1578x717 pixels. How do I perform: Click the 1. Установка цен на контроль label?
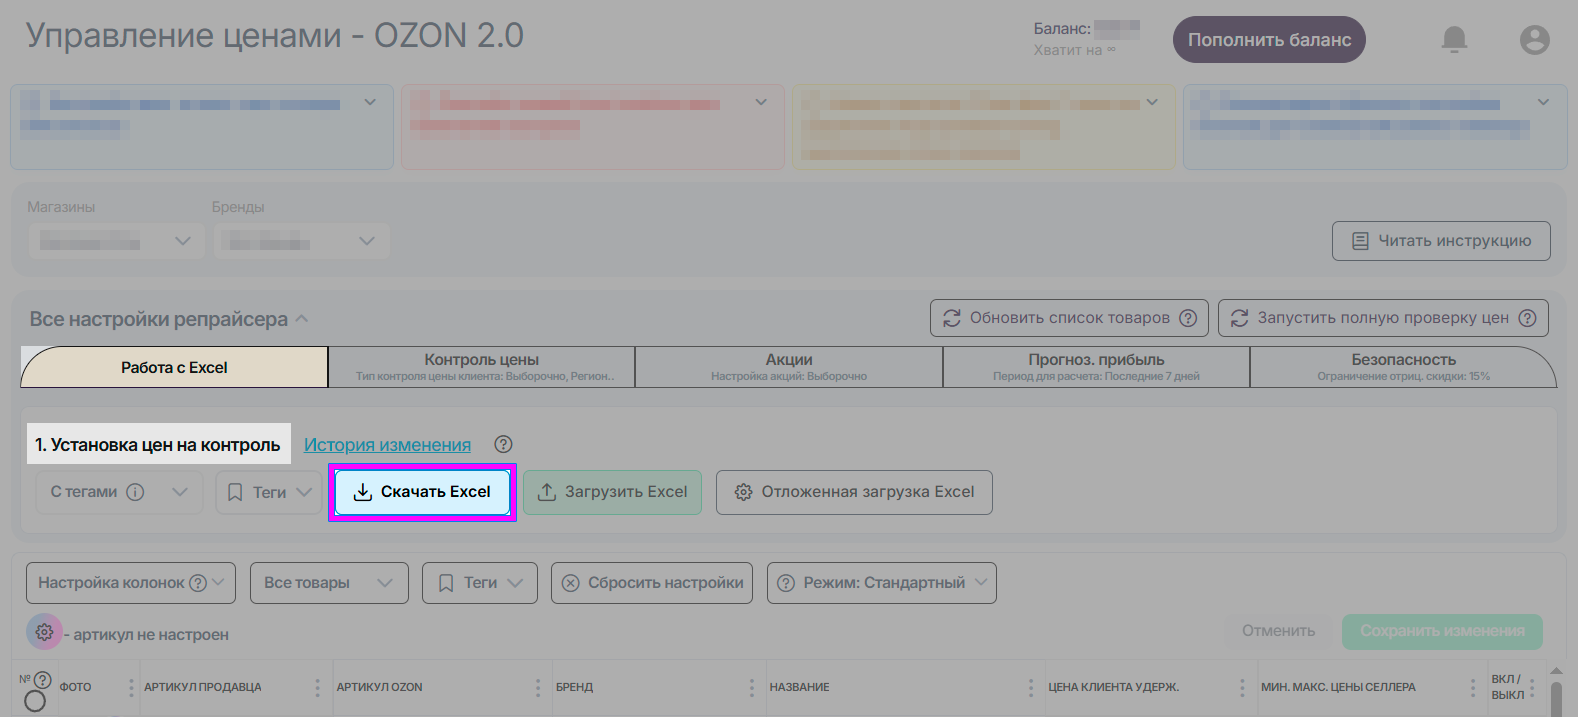[158, 445]
